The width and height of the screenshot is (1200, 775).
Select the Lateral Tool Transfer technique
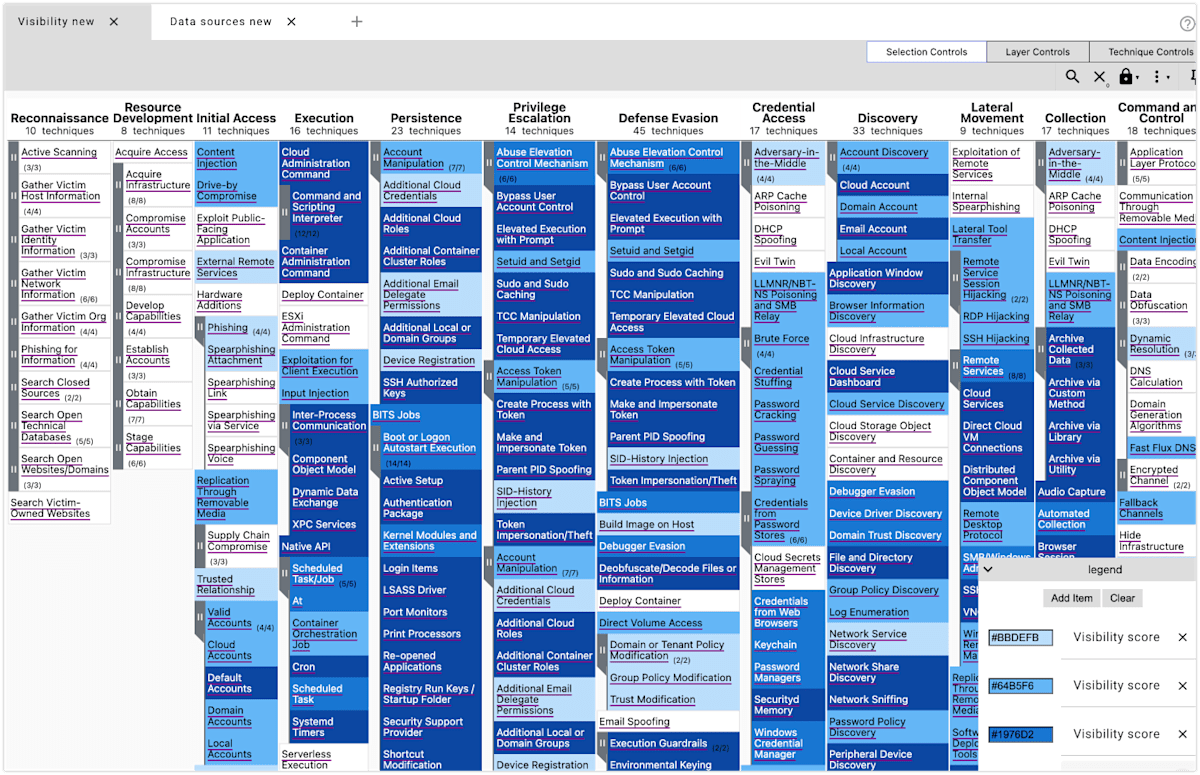coord(992,234)
